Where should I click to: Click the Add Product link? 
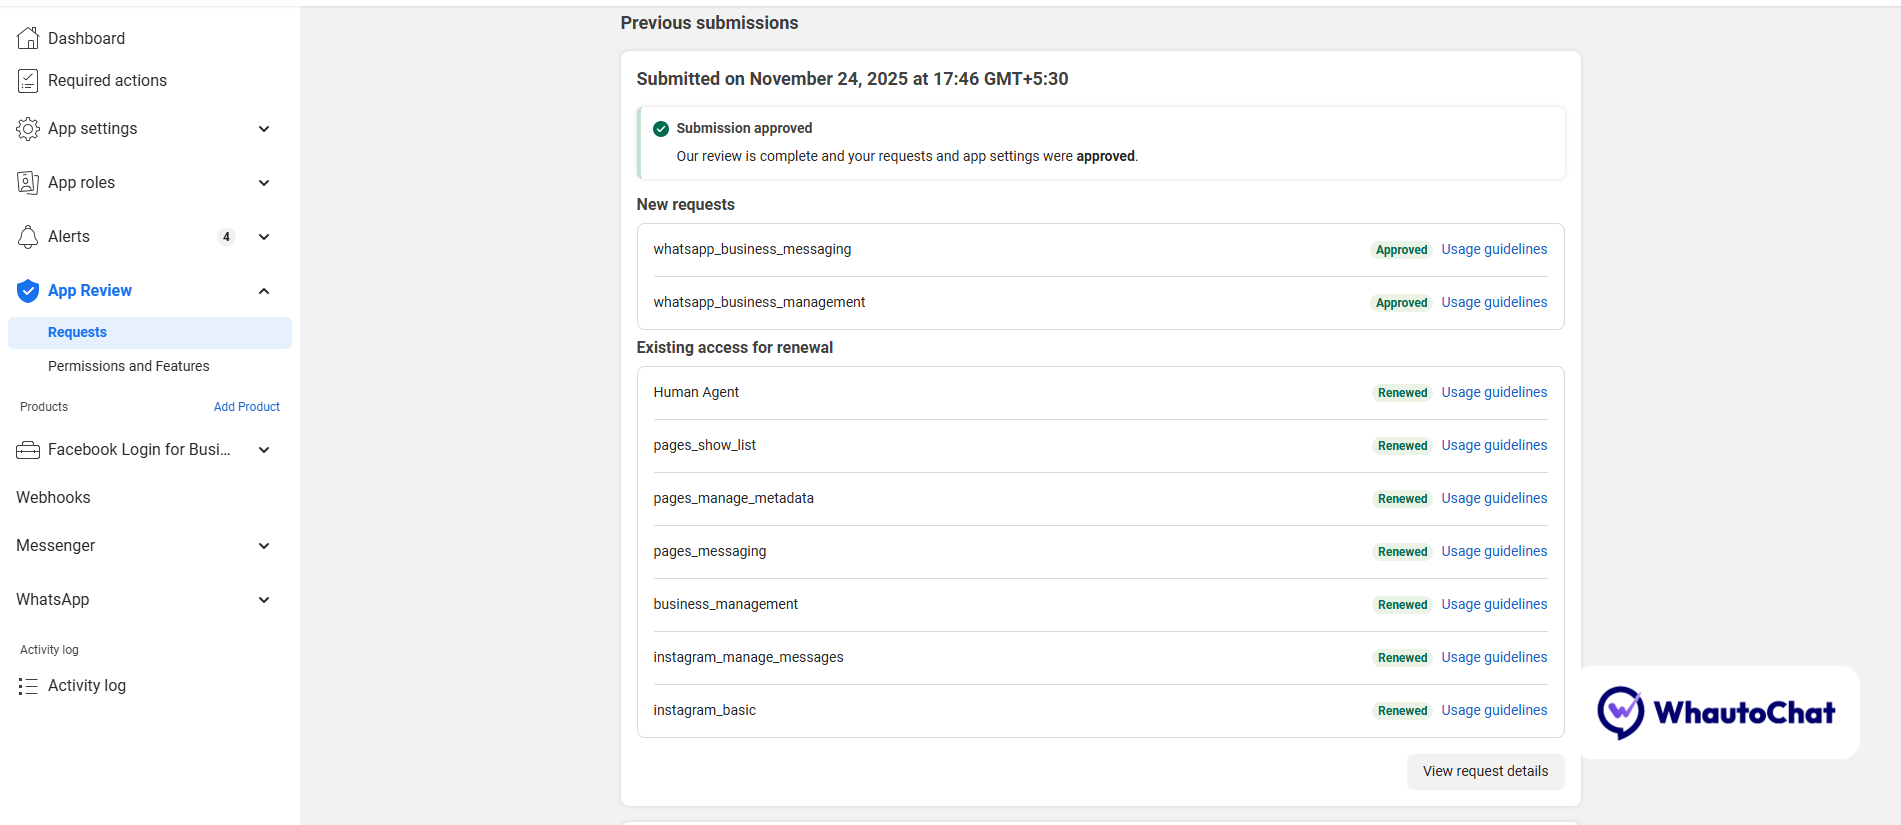click(x=246, y=407)
